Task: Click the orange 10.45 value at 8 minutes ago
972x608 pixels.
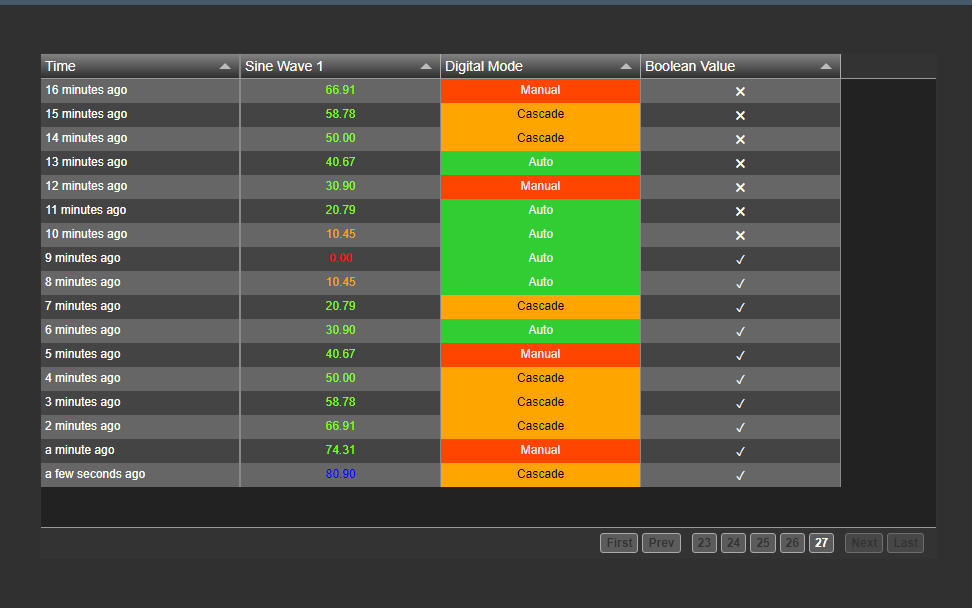Action: pyautogui.click(x=341, y=283)
